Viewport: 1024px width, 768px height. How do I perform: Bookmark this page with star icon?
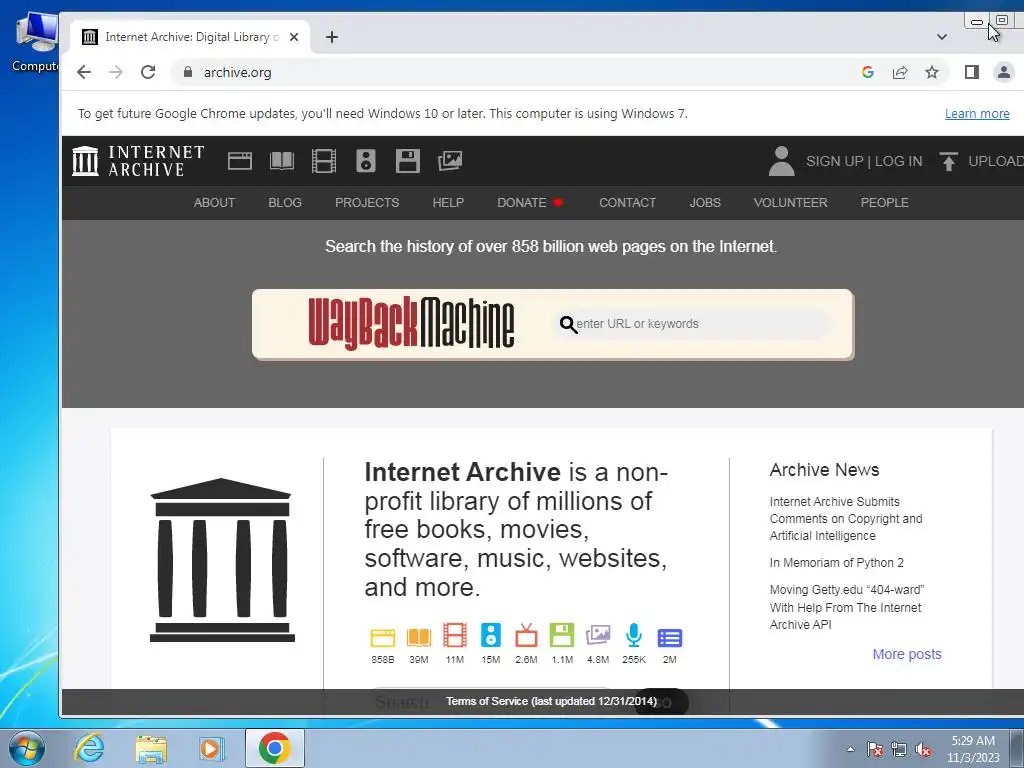click(932, 72)
